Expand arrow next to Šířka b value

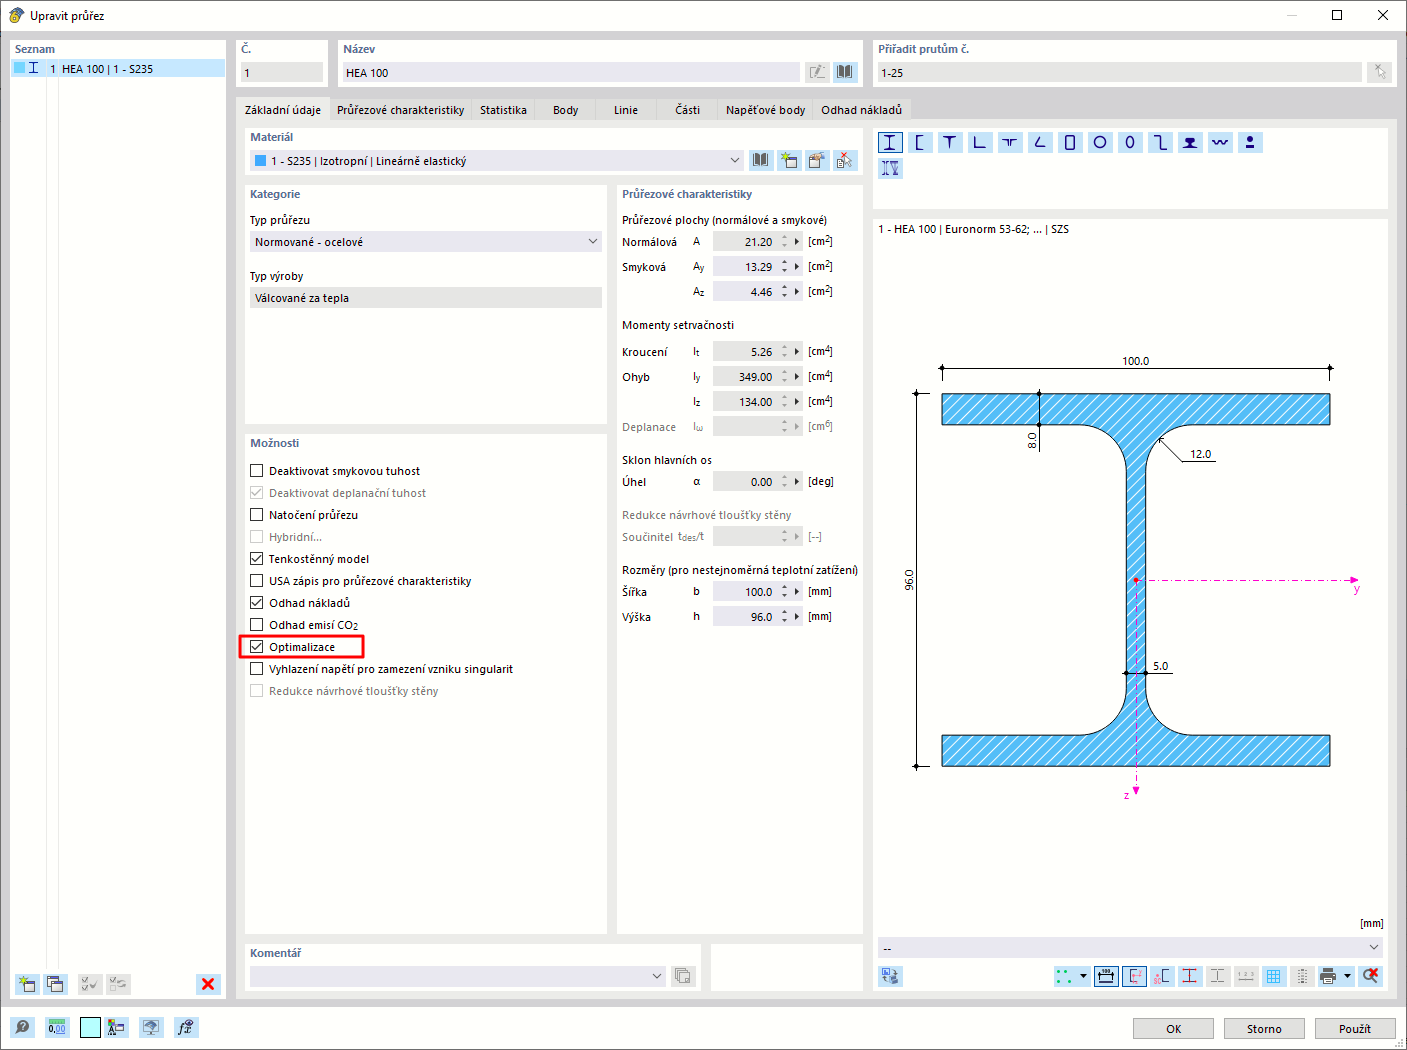pos(797,592)
